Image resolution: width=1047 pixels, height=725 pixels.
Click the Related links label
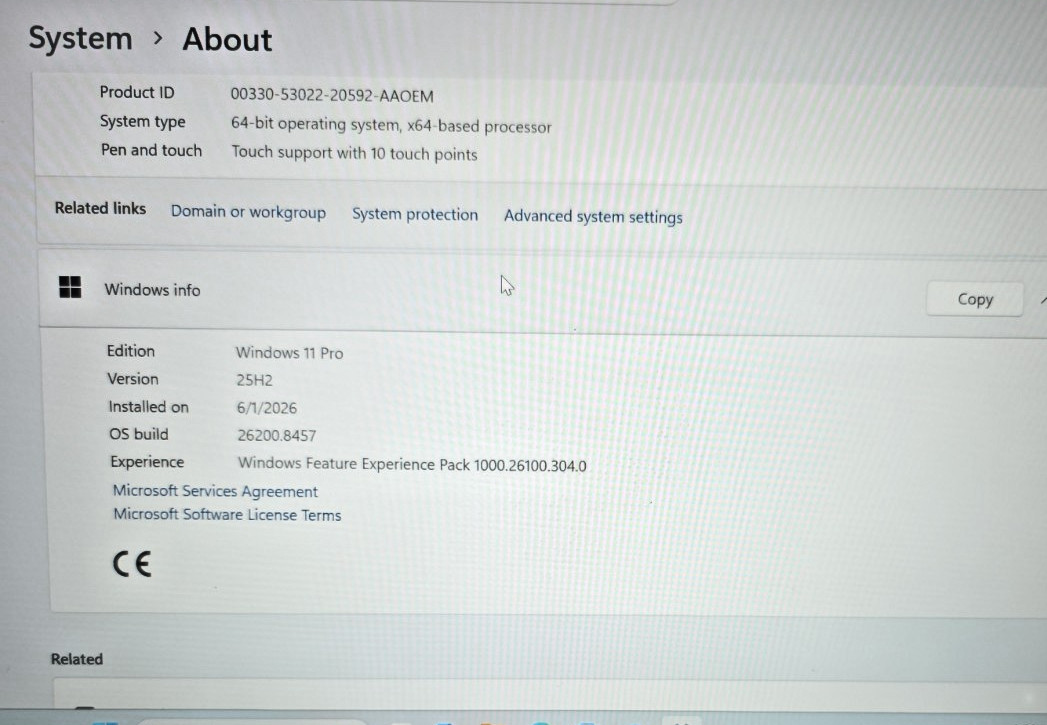tap(100, 208)
